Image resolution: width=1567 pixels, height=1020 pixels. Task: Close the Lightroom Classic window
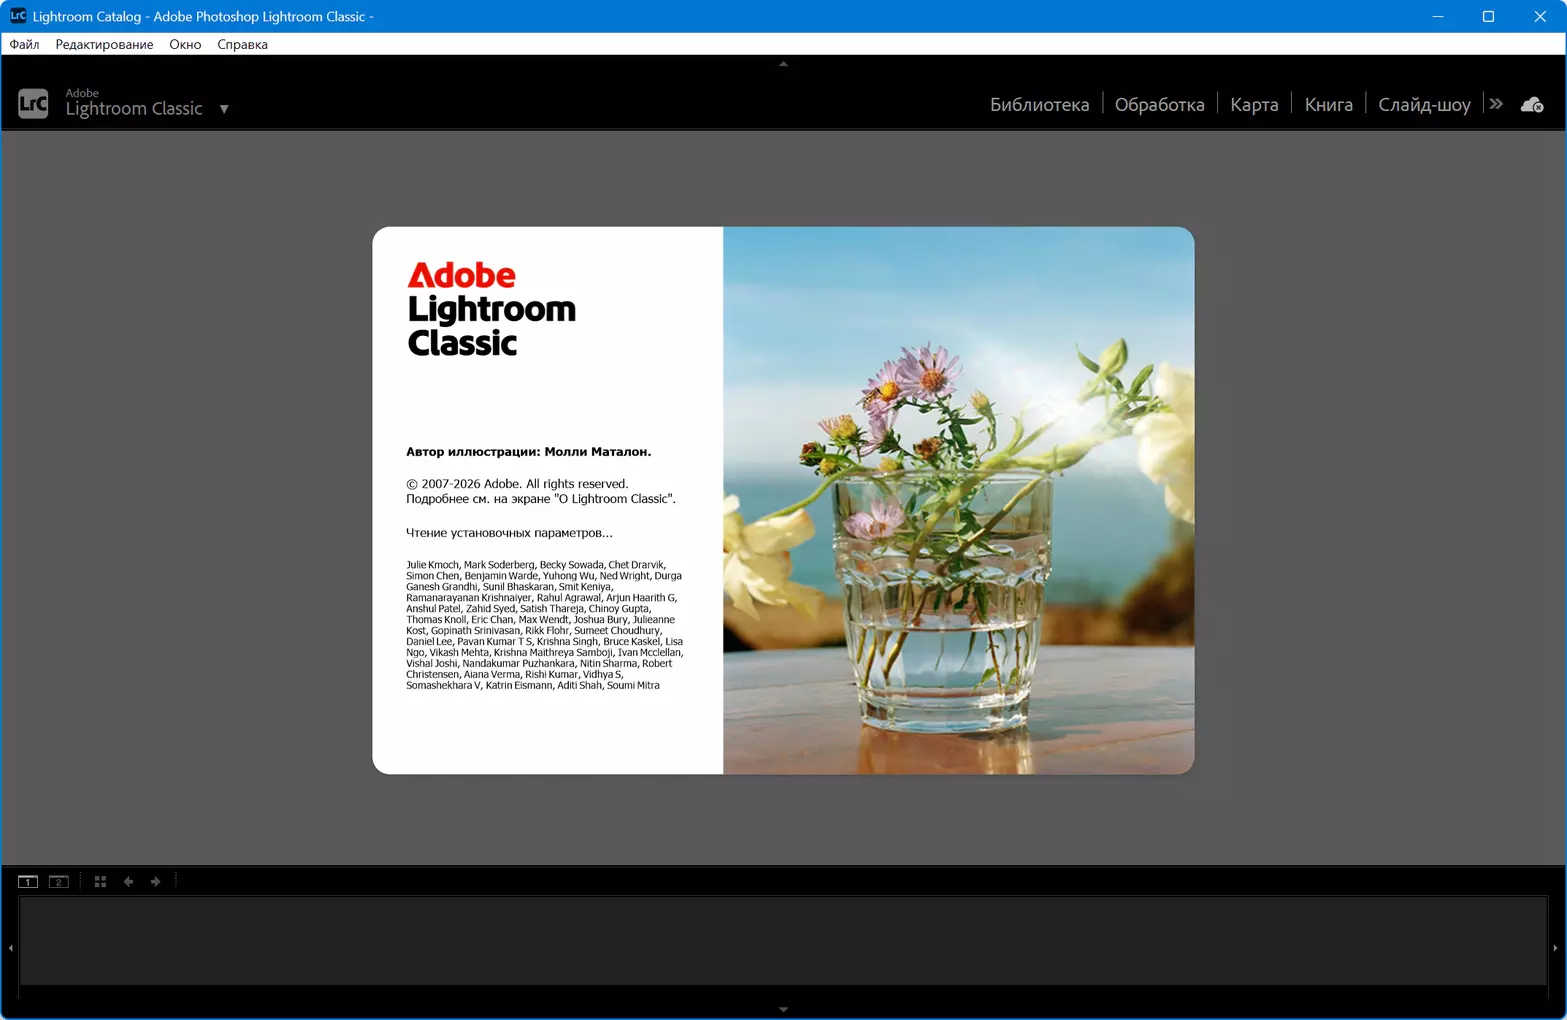click(1540, 16)
